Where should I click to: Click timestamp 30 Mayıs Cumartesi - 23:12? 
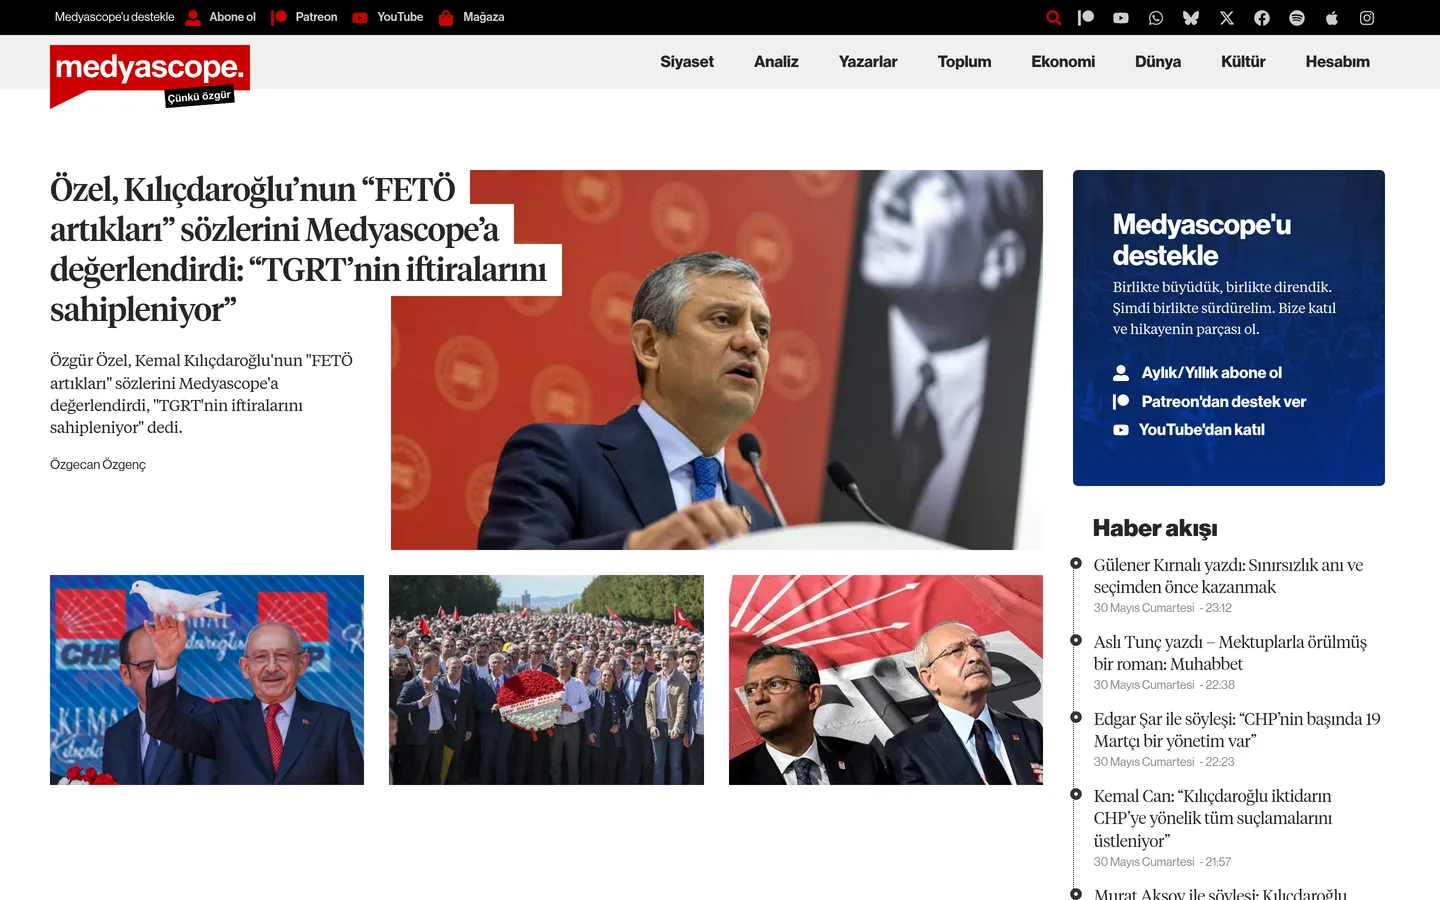click(1163, 608)
